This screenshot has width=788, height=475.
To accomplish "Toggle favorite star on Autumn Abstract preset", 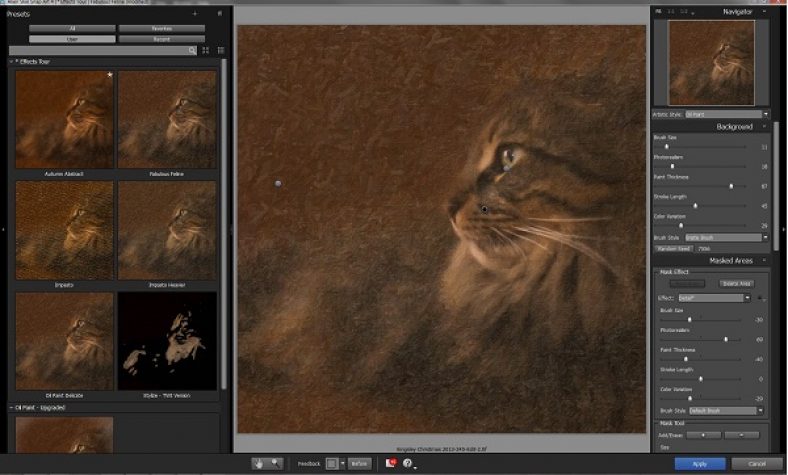I will [x=110, y=75].
